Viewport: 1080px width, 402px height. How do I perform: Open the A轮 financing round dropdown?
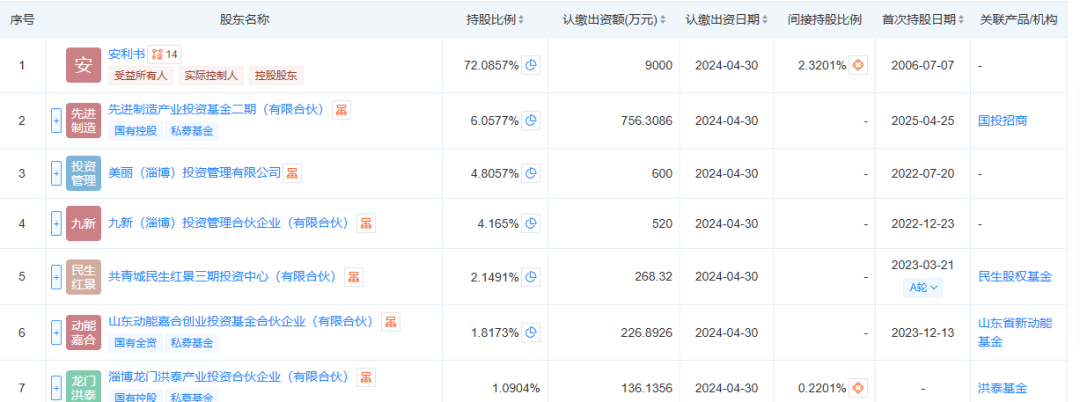click(922, 288)
